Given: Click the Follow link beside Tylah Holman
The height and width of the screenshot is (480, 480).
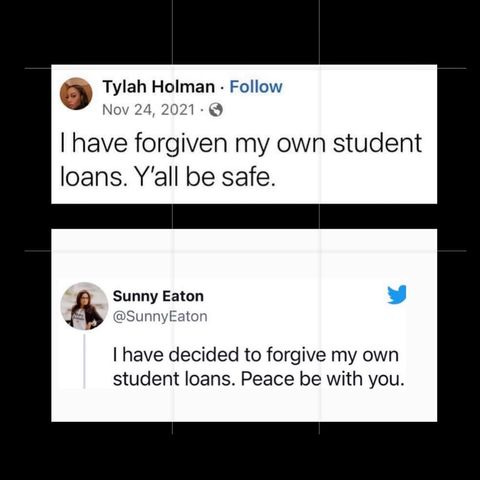Looking at the screenshot, I should coord(256,87).
